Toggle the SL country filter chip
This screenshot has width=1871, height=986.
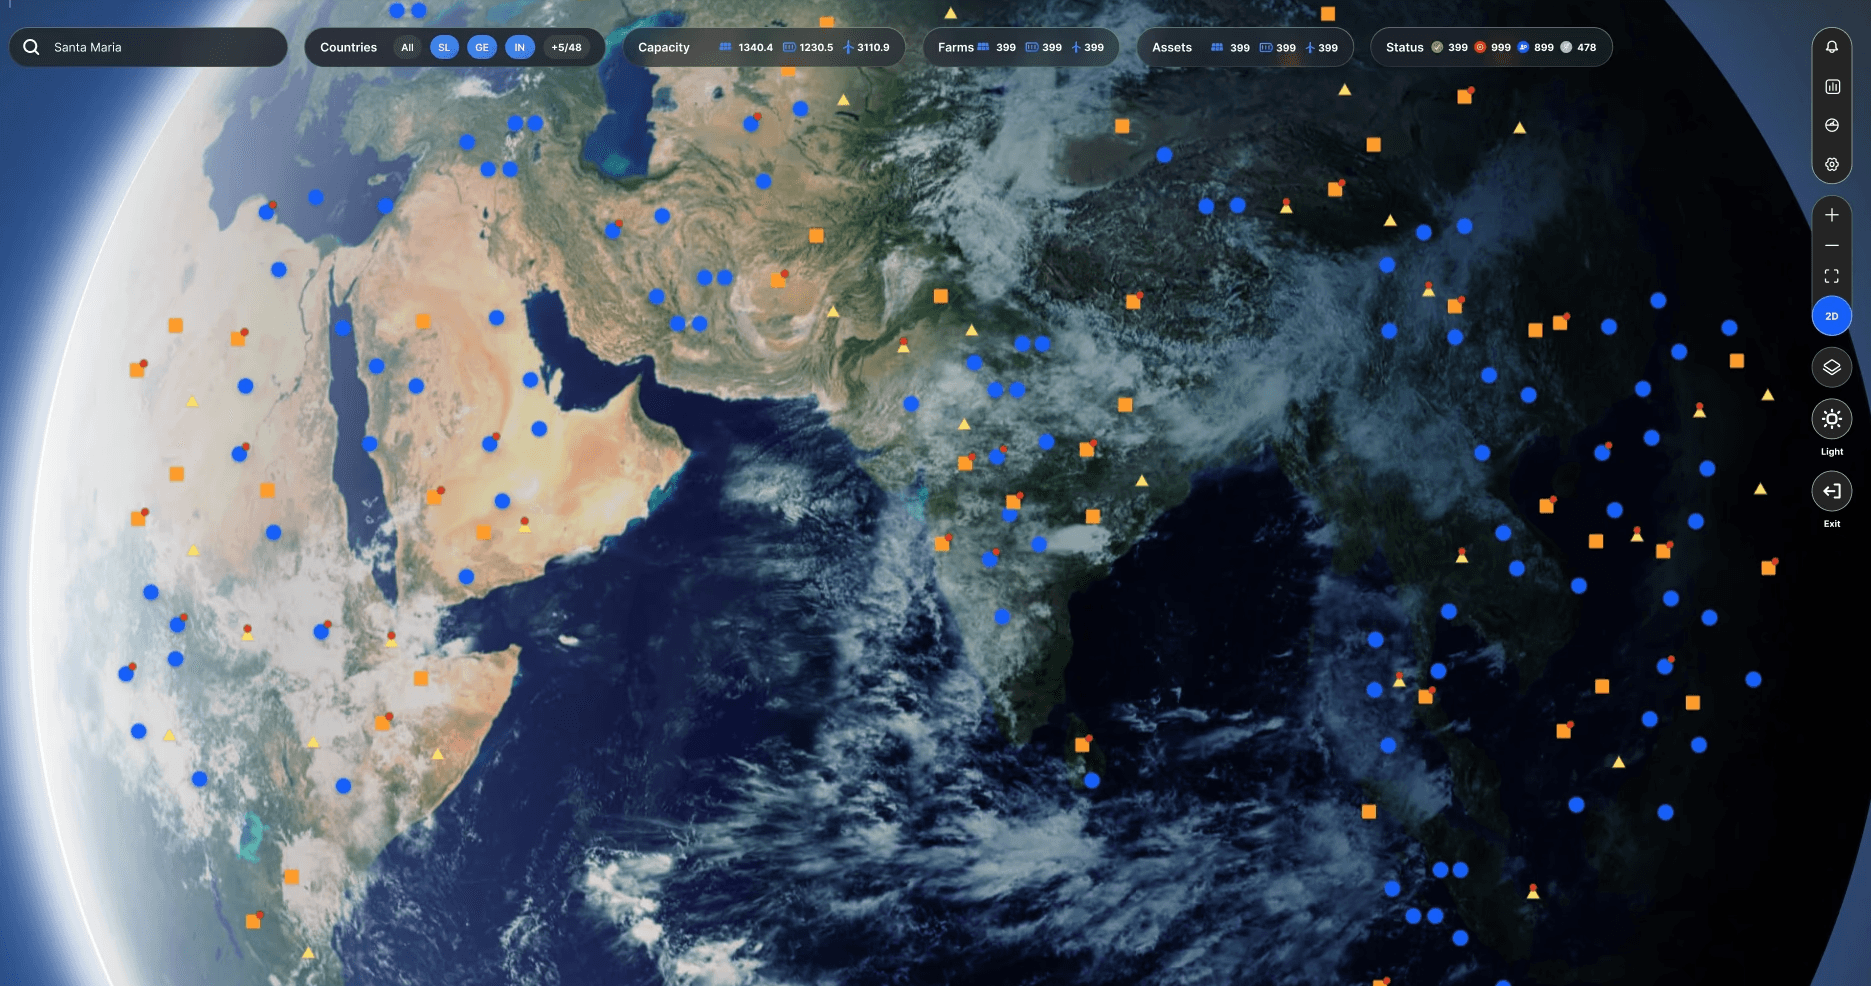(444, 47)
